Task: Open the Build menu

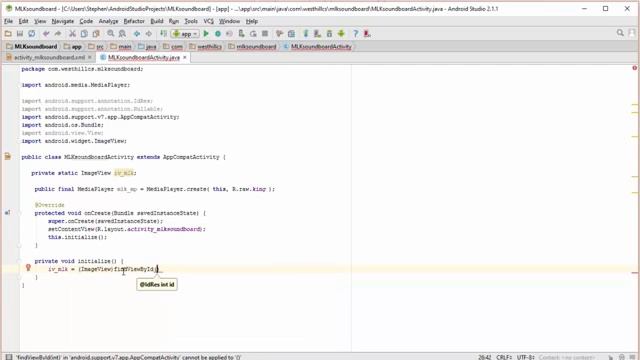Action: coord(157,21)
